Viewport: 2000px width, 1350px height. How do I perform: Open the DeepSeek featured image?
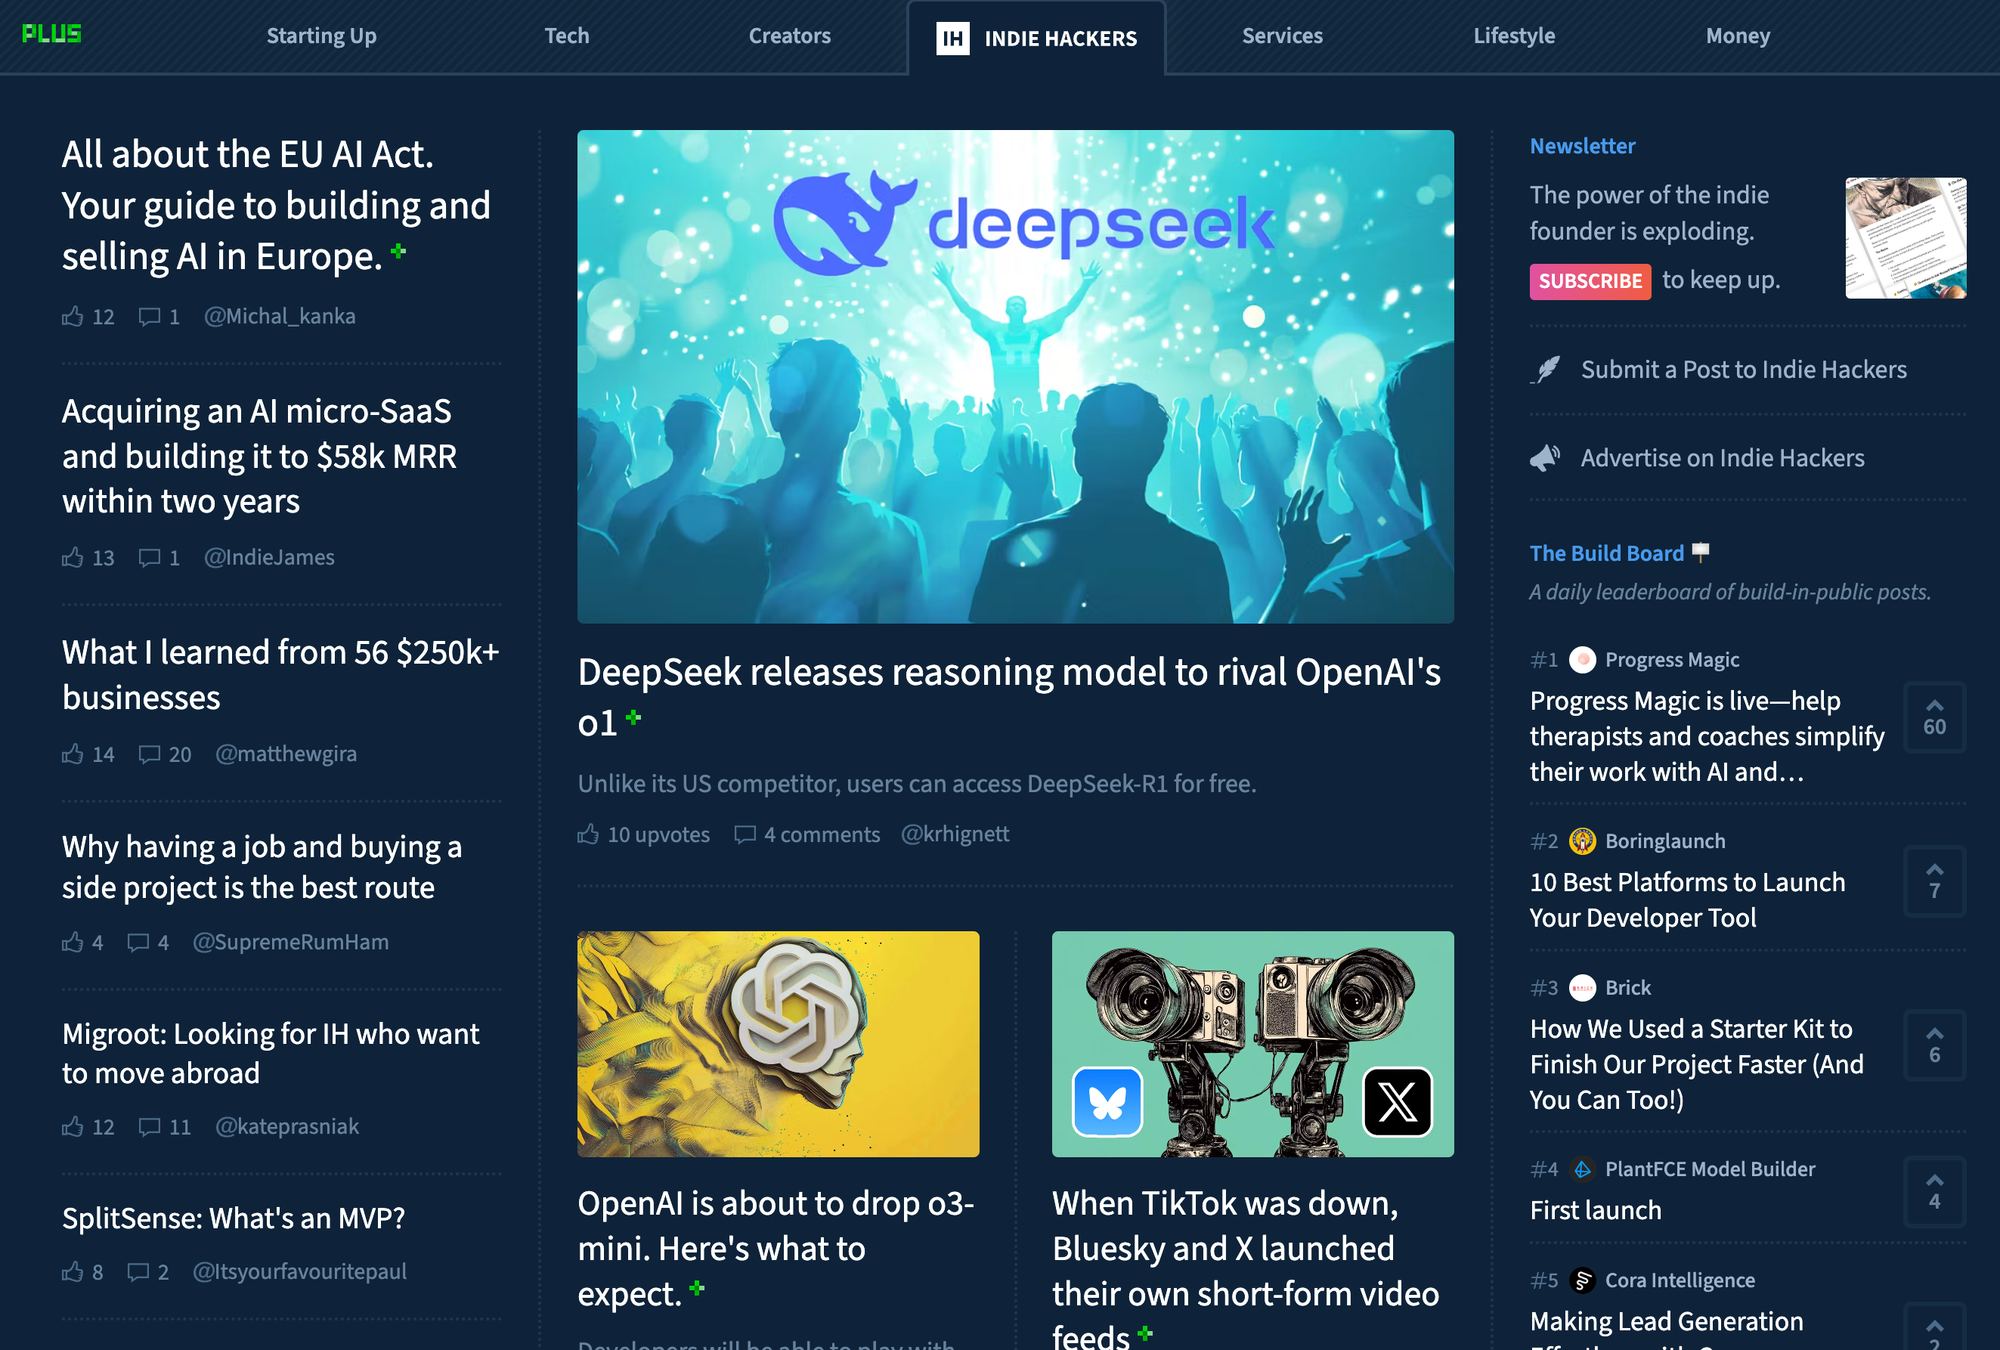coord(1015,377)
